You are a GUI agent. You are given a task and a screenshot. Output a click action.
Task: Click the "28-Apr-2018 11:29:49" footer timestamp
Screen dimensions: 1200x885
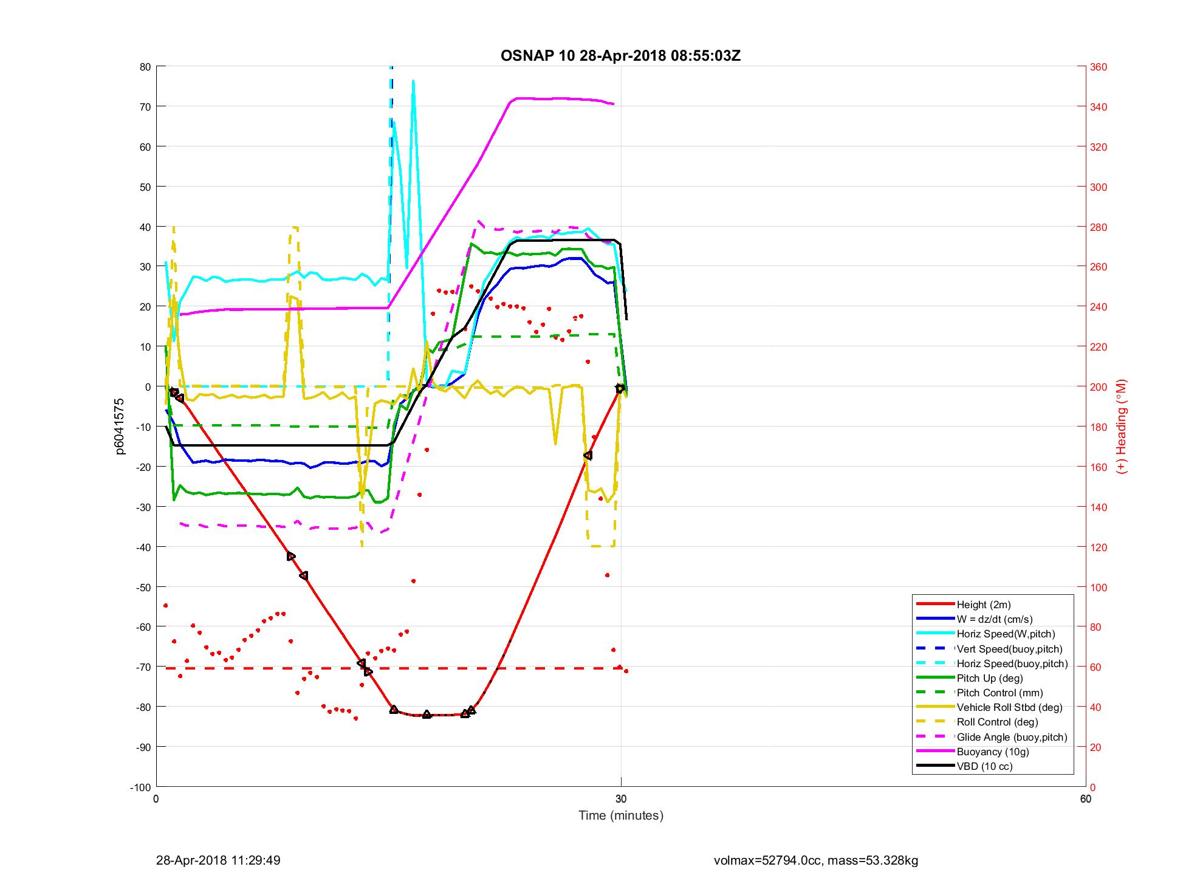point(218,860)
